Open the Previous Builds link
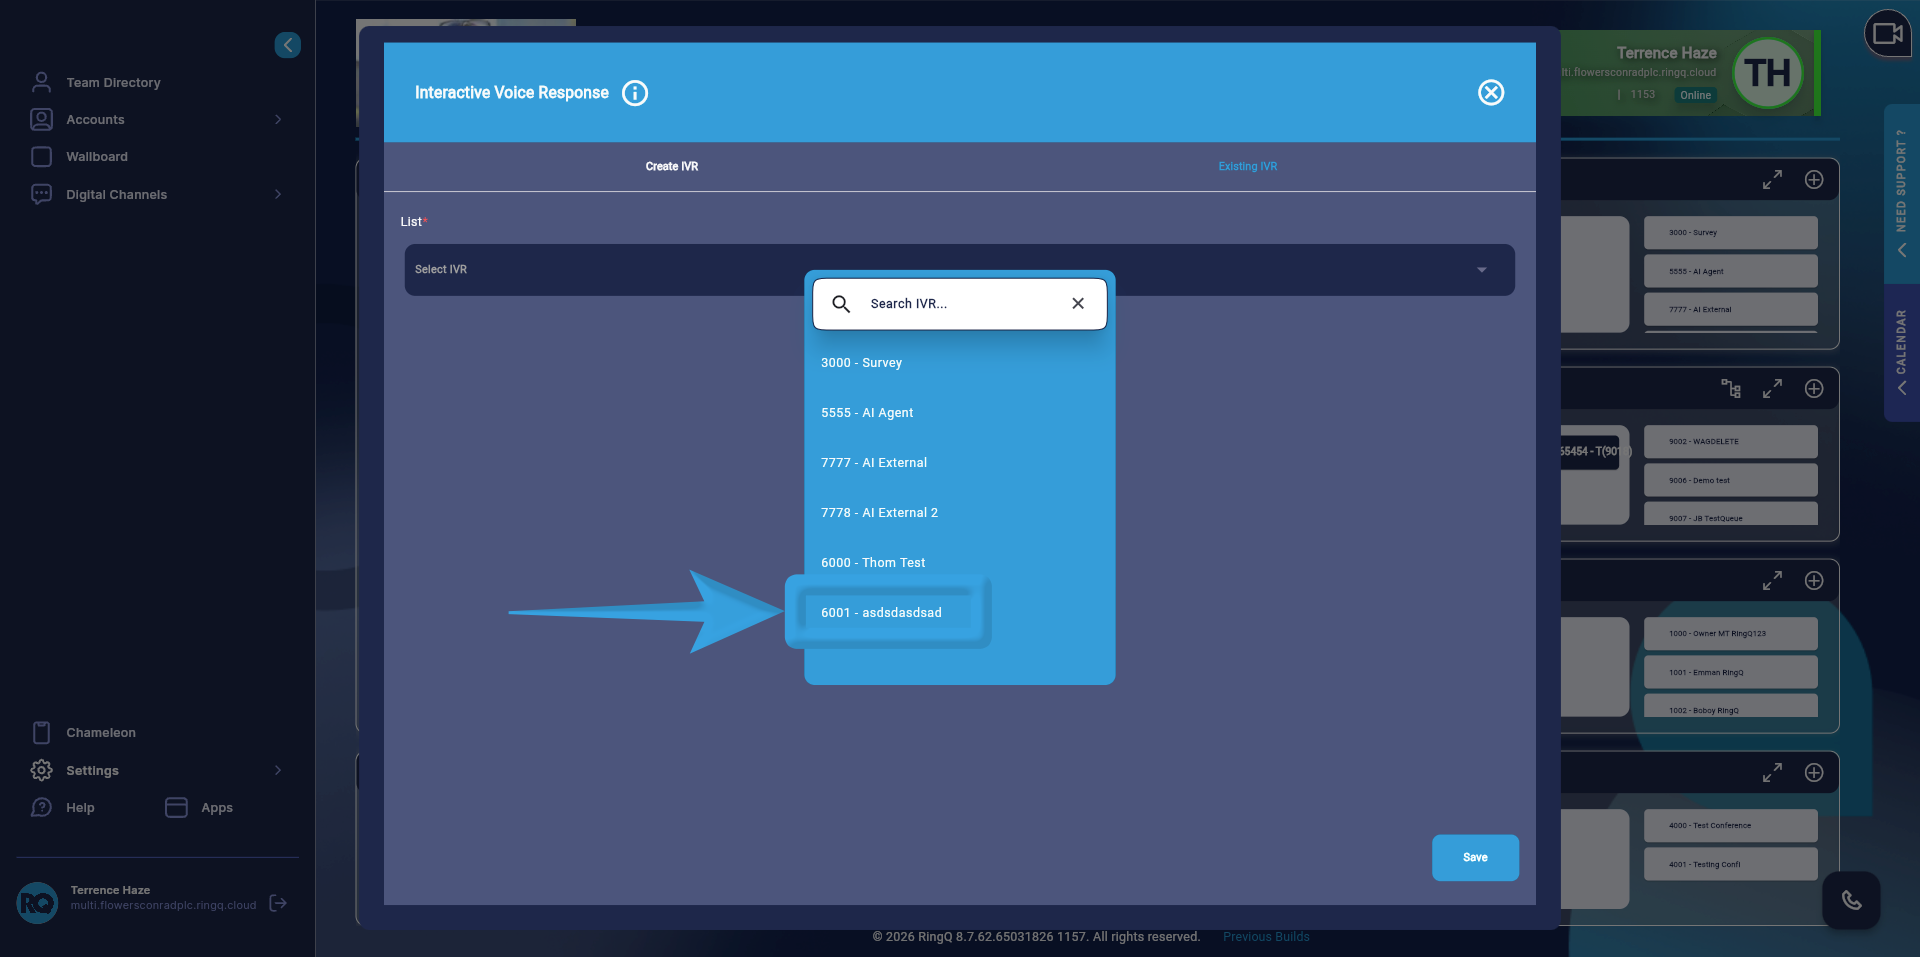 [1265, 937]
